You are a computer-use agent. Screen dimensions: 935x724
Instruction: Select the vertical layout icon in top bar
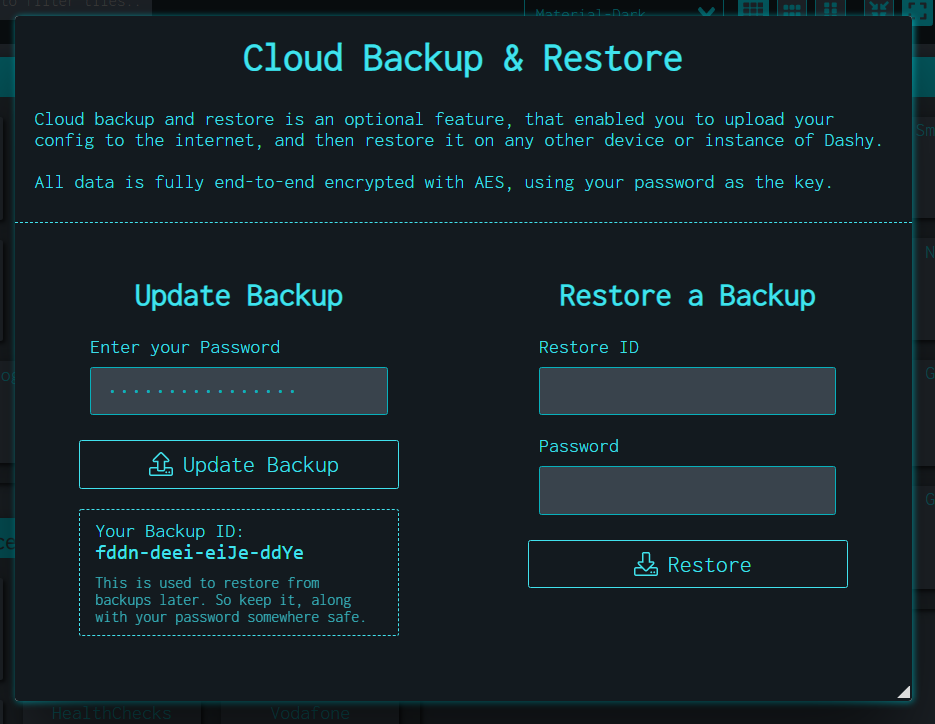pyautogui.click(x=830, y=9)
